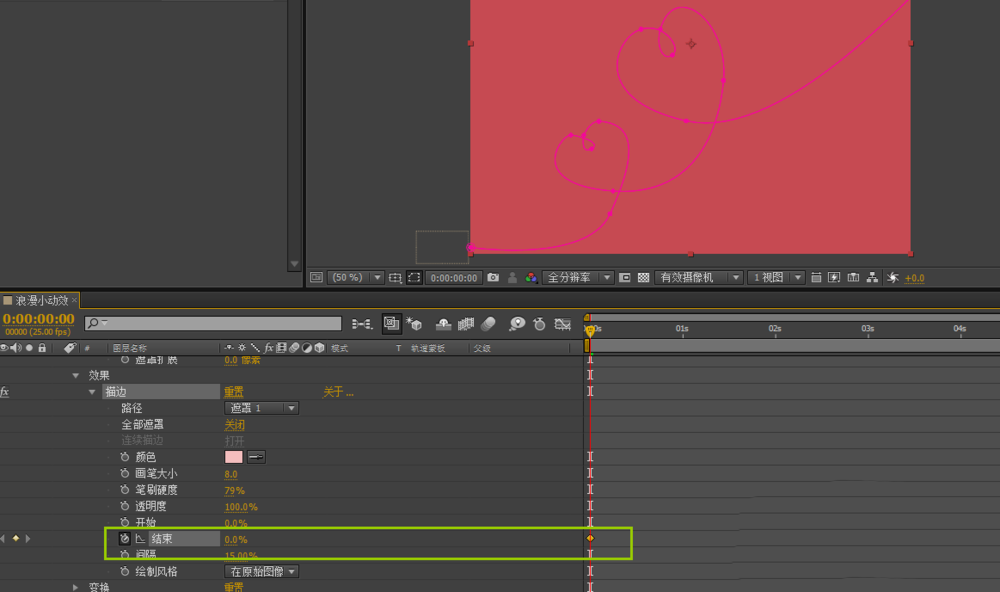Toggle mask and shape path visibility
This screenshot has height=592, width=1000.
tap(415, 278)
